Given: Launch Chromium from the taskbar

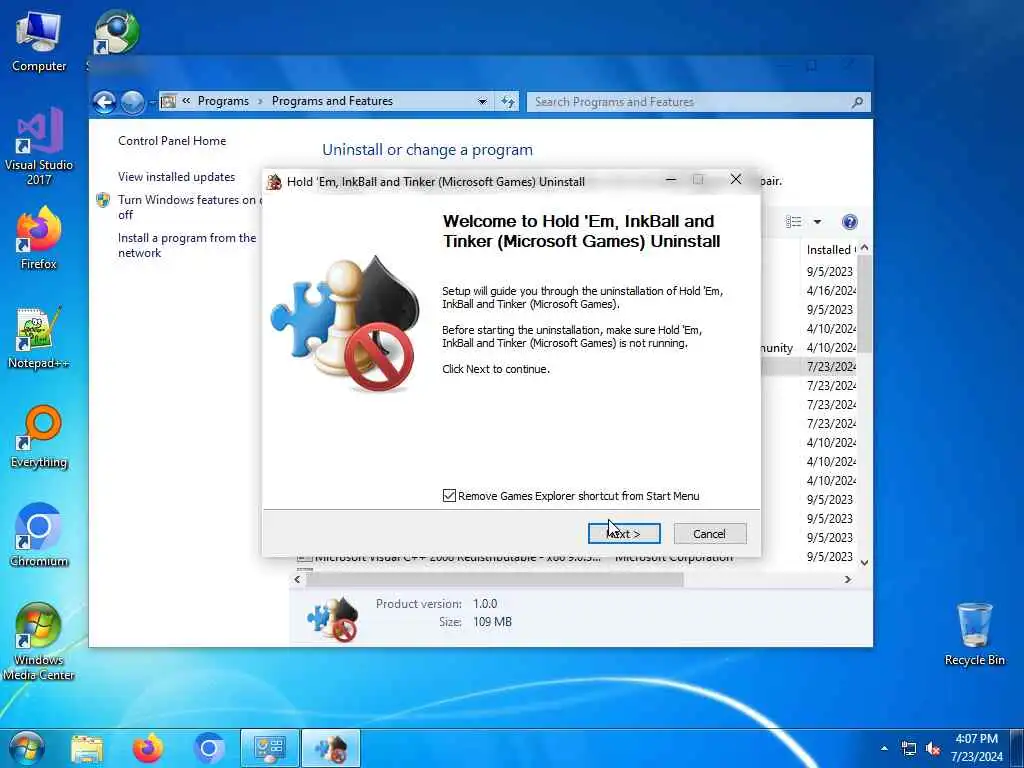Looking at the screenshot, I should (x=209, y=749).
